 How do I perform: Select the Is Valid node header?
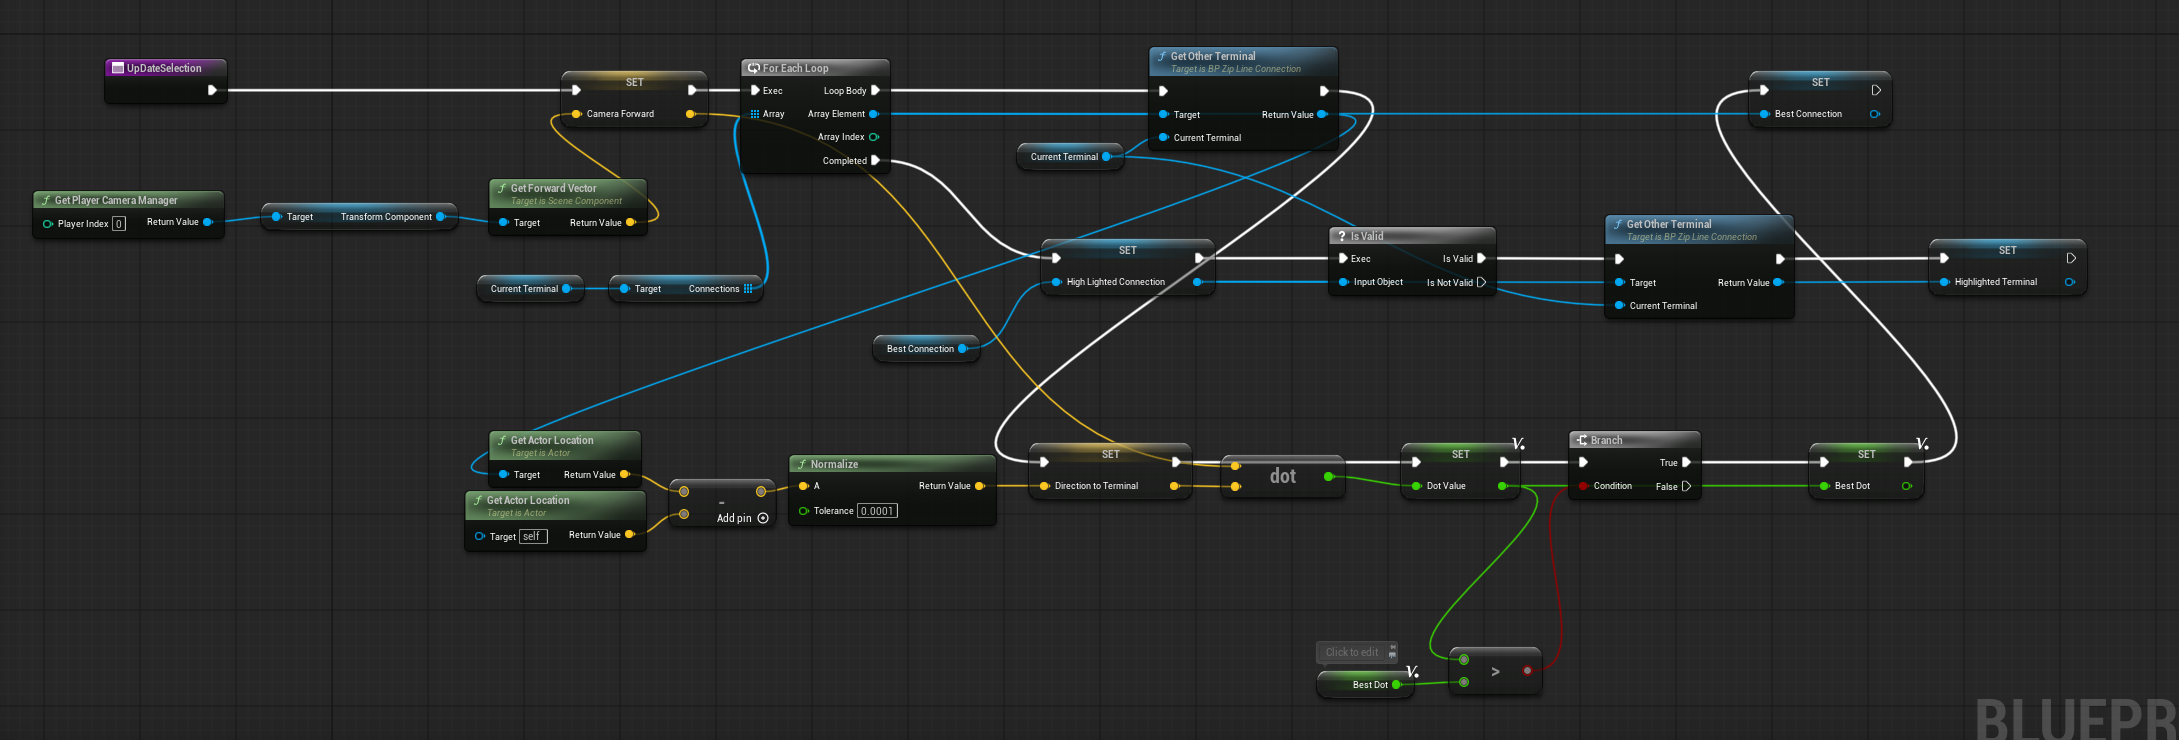(x=1412, y=236)
